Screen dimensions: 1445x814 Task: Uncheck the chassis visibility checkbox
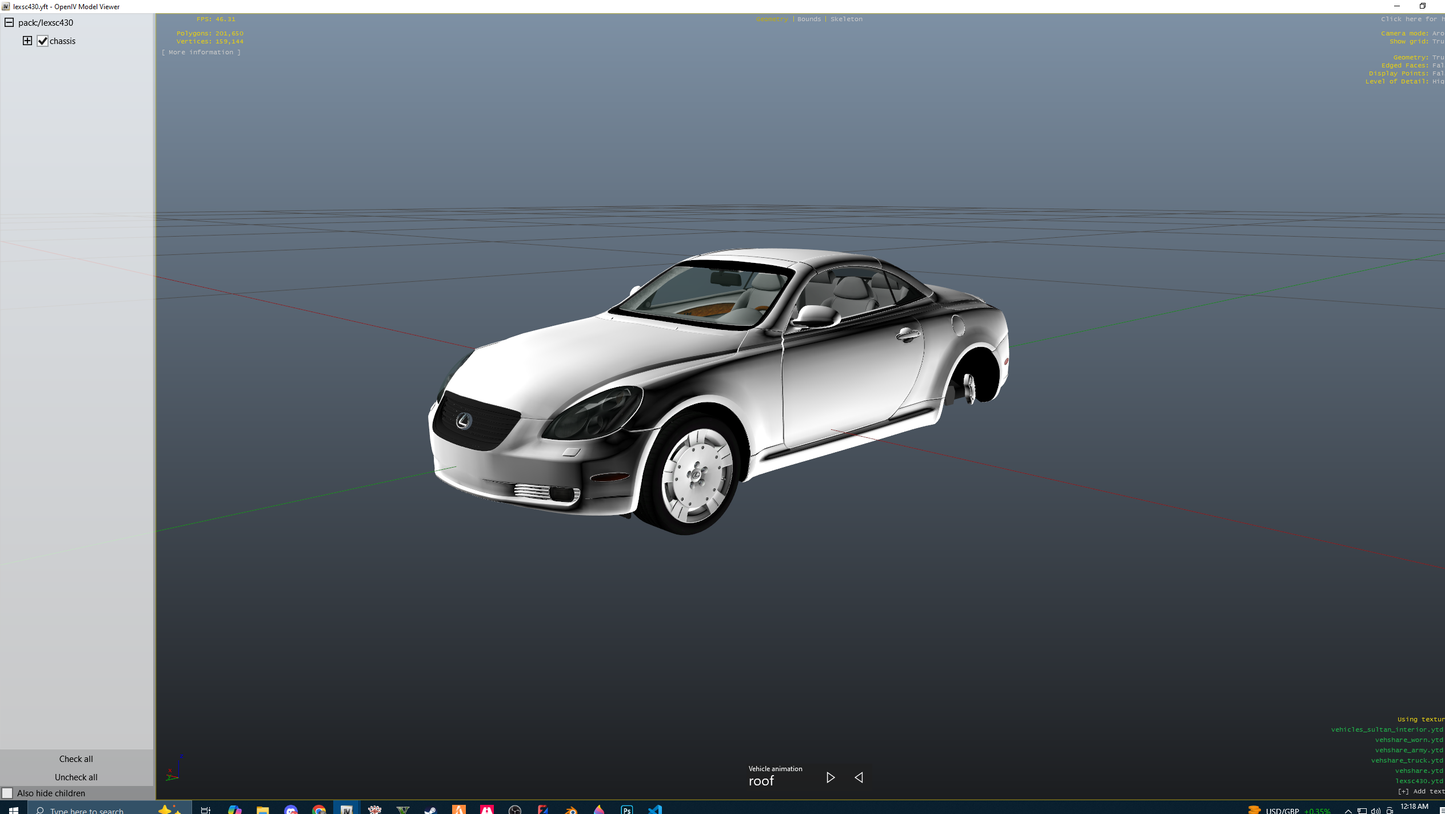pyautogui.click(x=42, y=41)
